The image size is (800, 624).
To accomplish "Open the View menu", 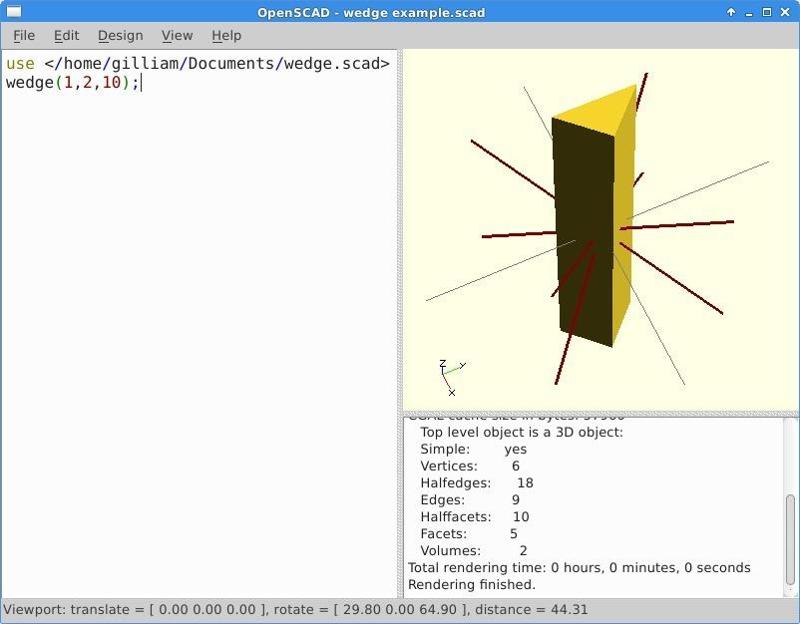I will click(x=177, y=36).
